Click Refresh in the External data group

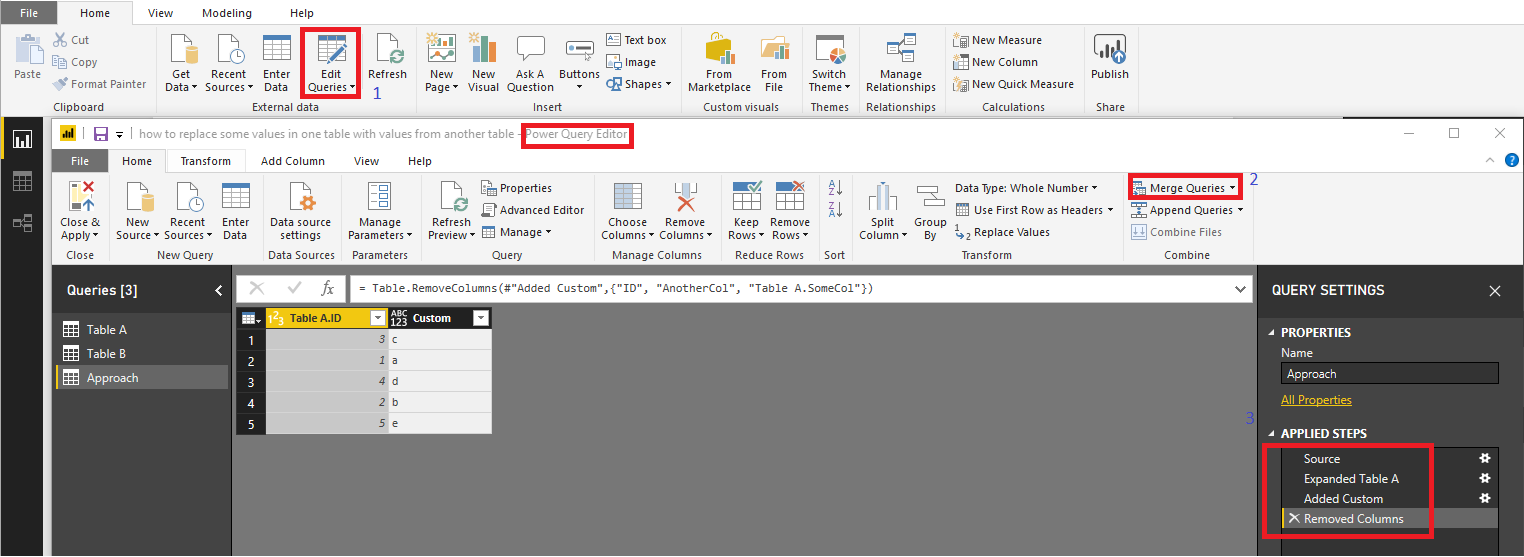pos(387,58)
